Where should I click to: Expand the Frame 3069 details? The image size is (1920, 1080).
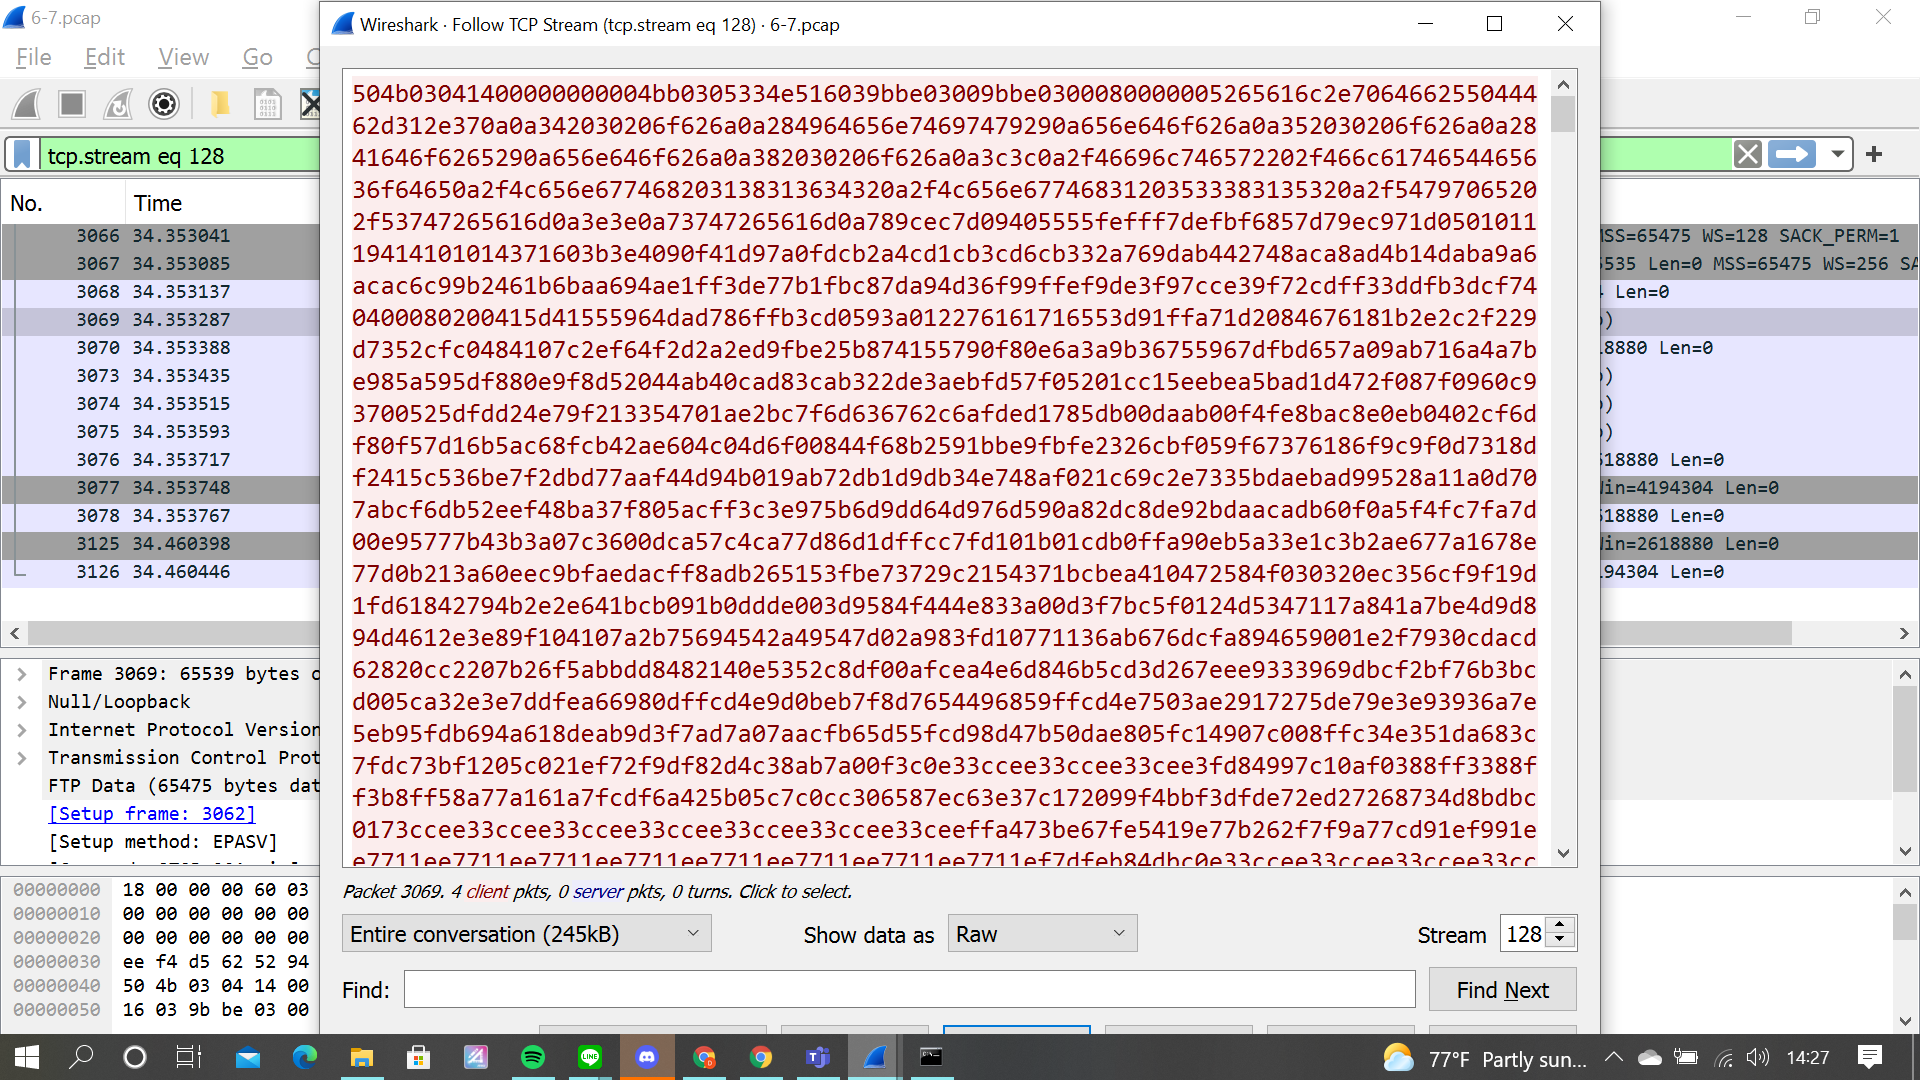[22, 674]
